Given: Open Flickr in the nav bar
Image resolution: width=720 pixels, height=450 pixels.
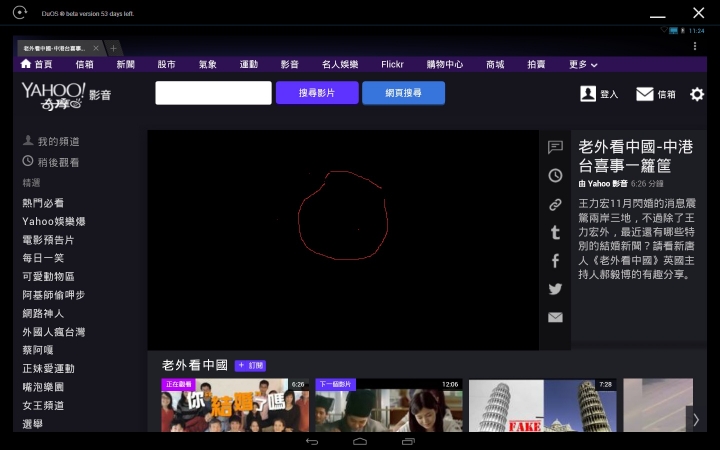Looking at the screenshot, I should pyautogui.click(x=392, y=64).
